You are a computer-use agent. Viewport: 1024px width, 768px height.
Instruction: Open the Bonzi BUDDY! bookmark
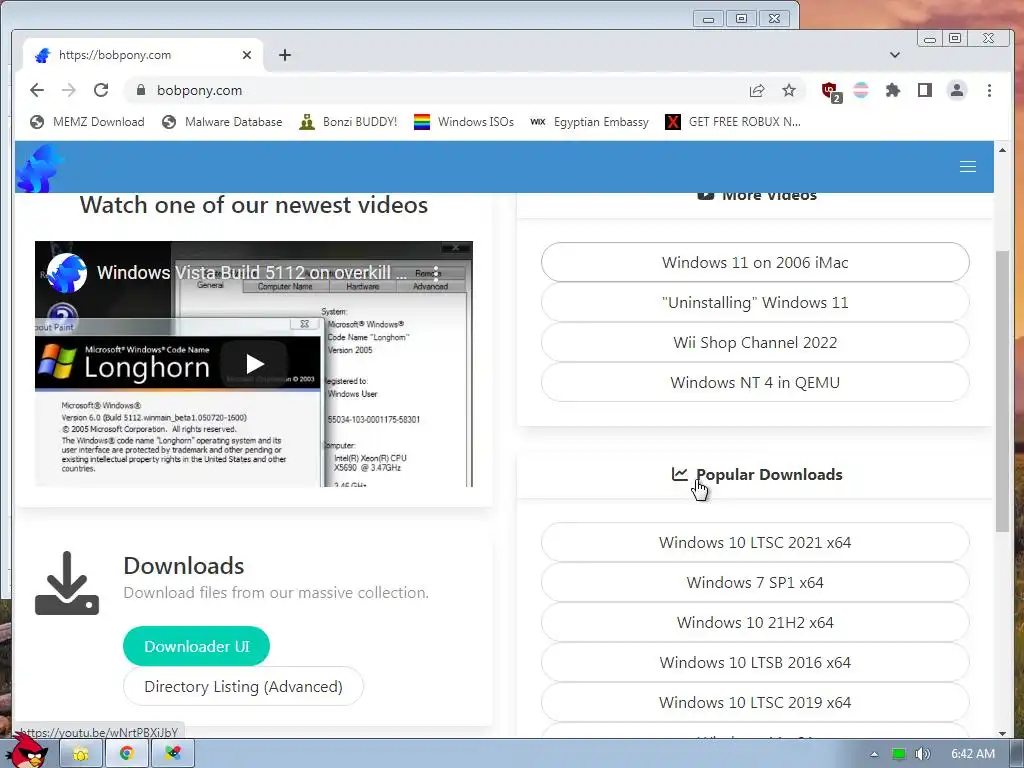click(x=348, y=121)
